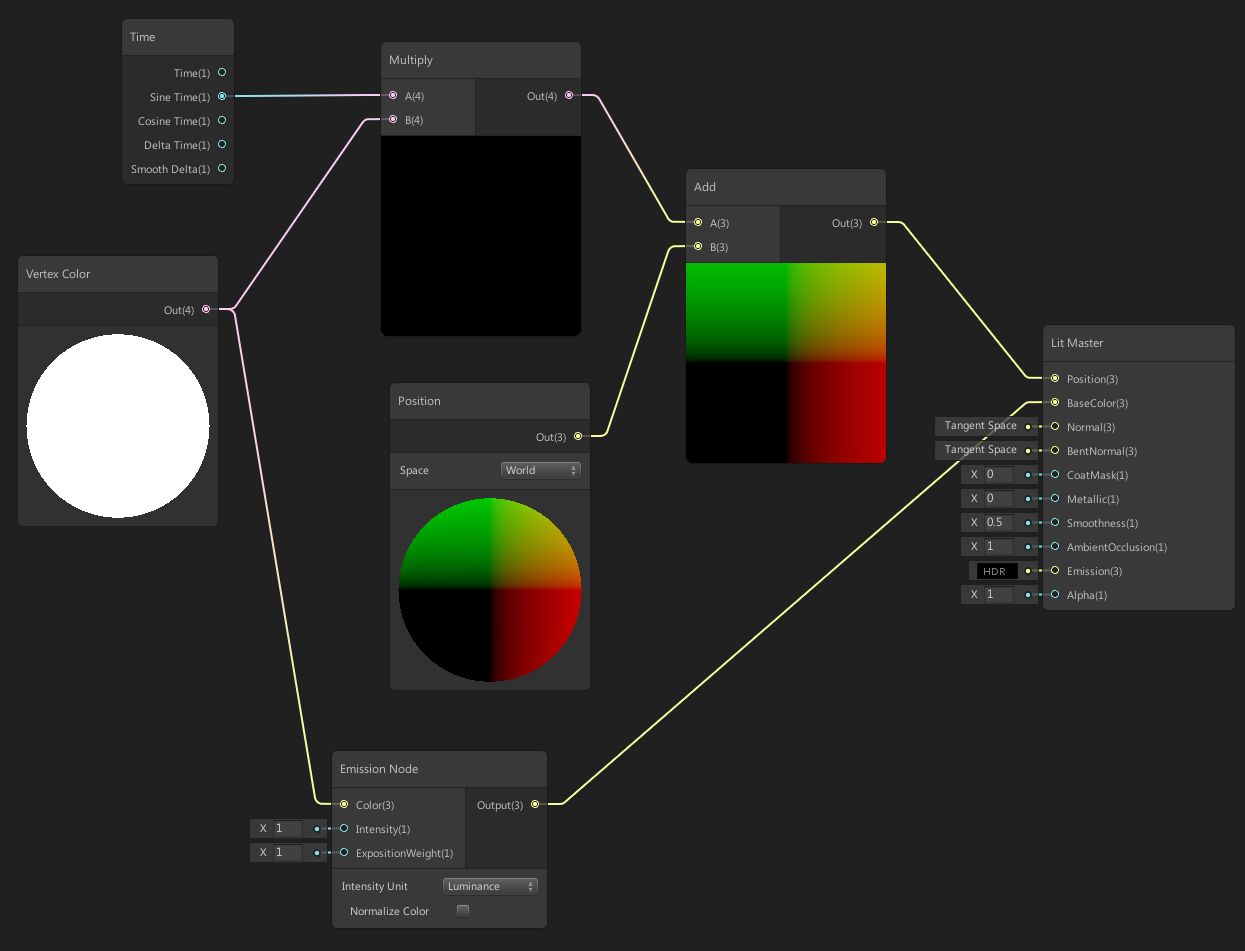Screen dimensions: 1245x951
Task: Click the HDR color field for Emission
Action: [994, 571]
